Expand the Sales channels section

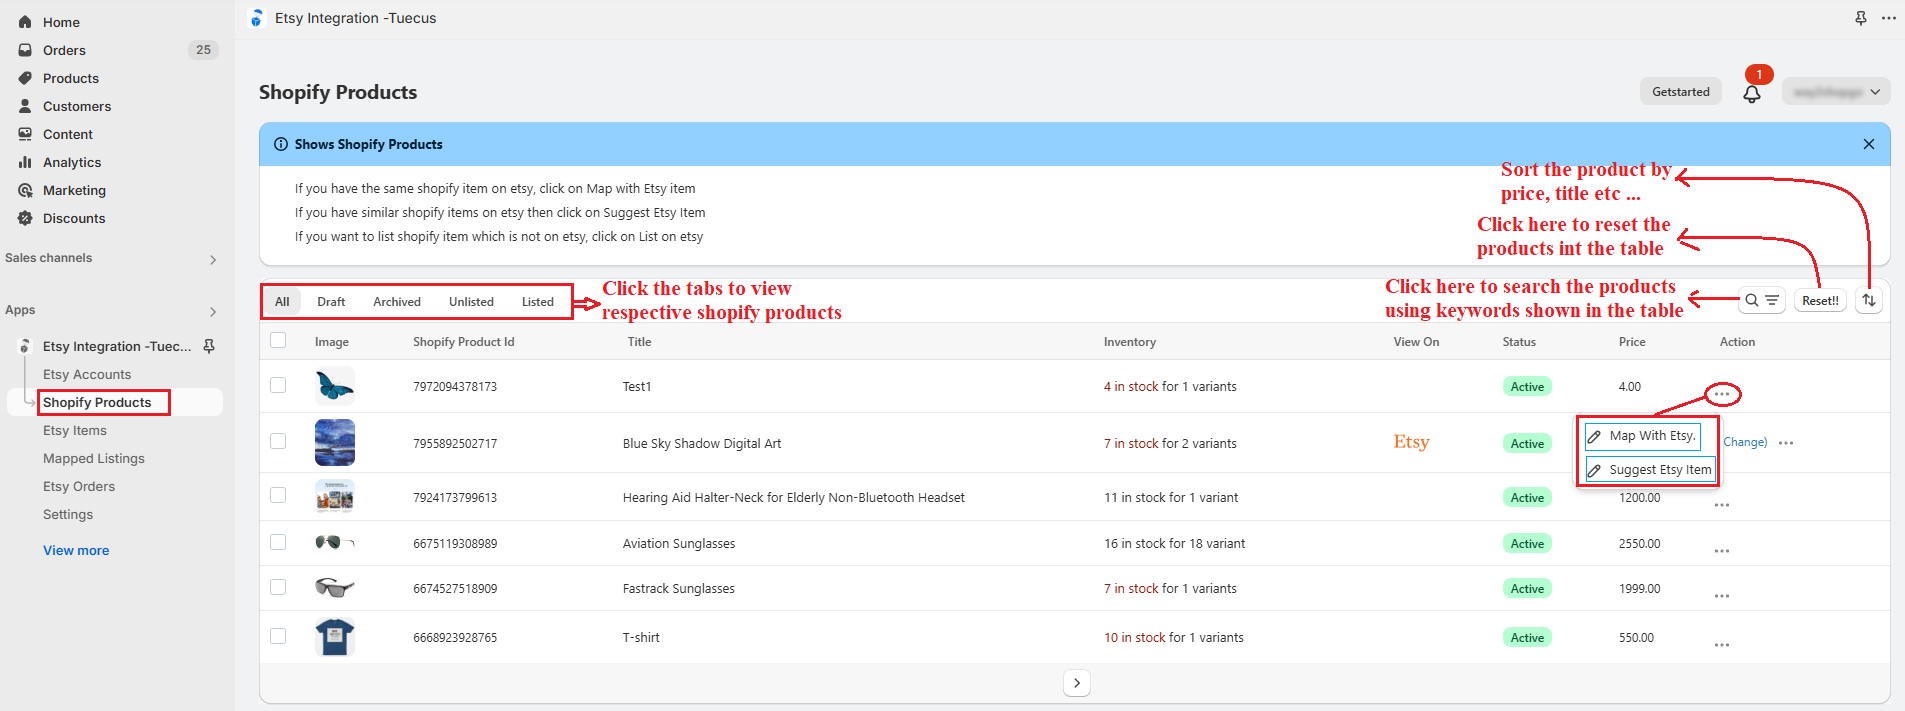click(212, 260)
